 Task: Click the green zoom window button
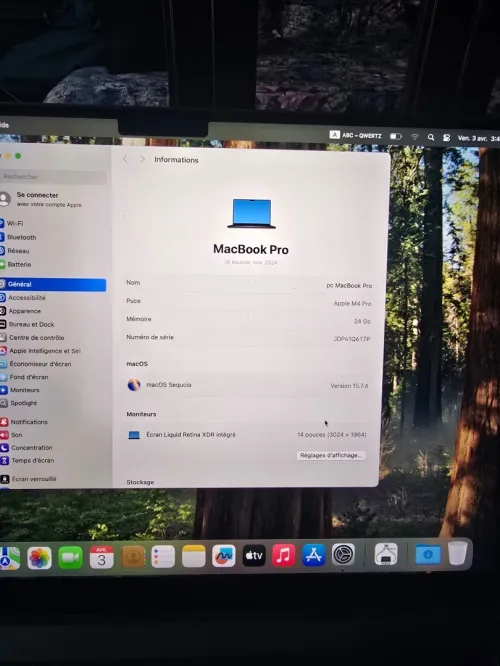click(18, 156)
